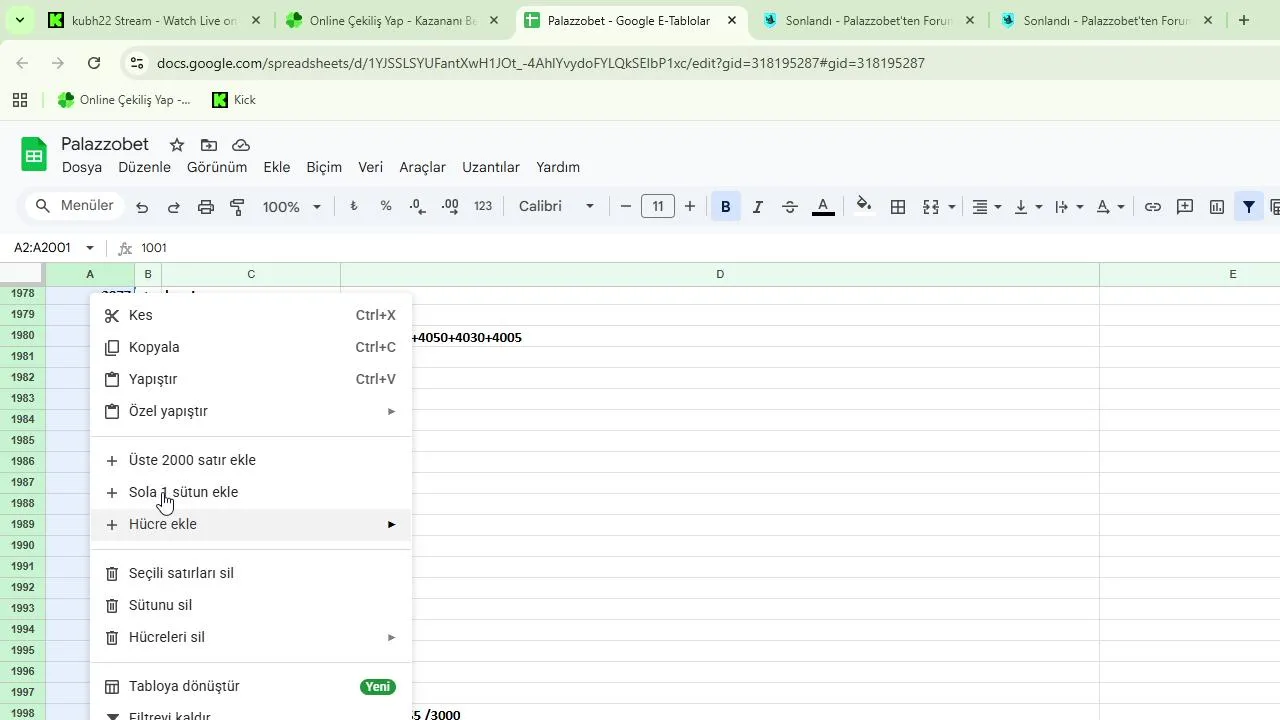Undo the last action in toolbar

tap(142, 207)
